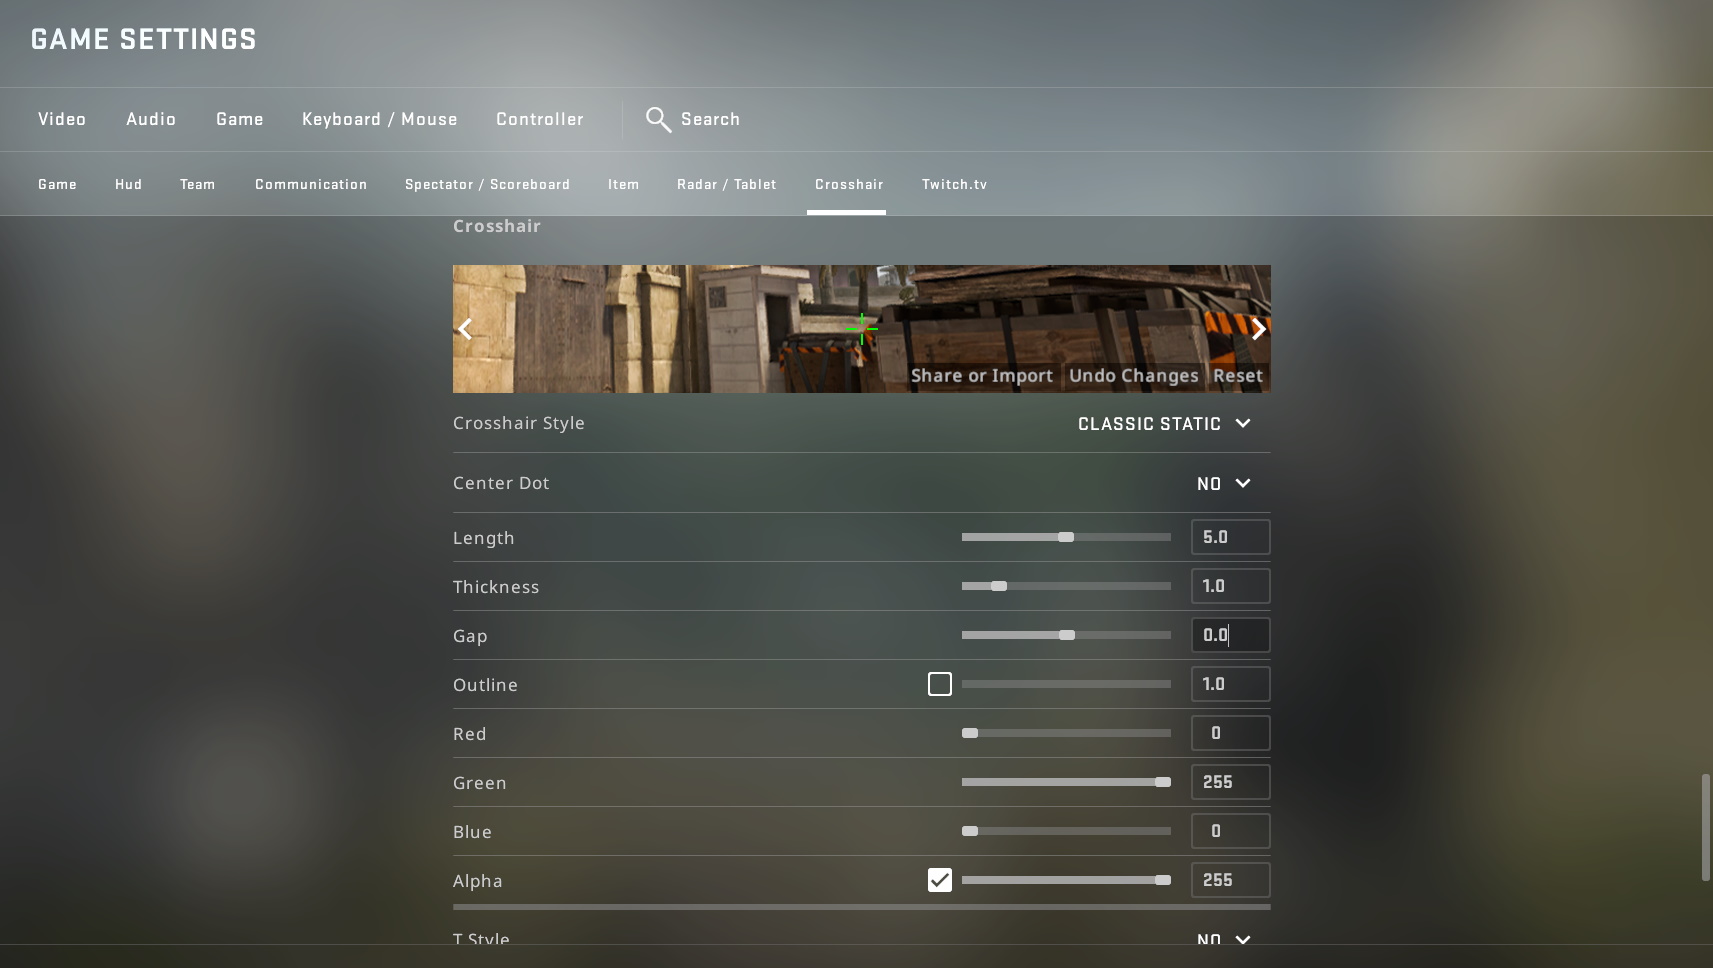Focus the Red value field
1713x968 pixels.
point(1231,733)
